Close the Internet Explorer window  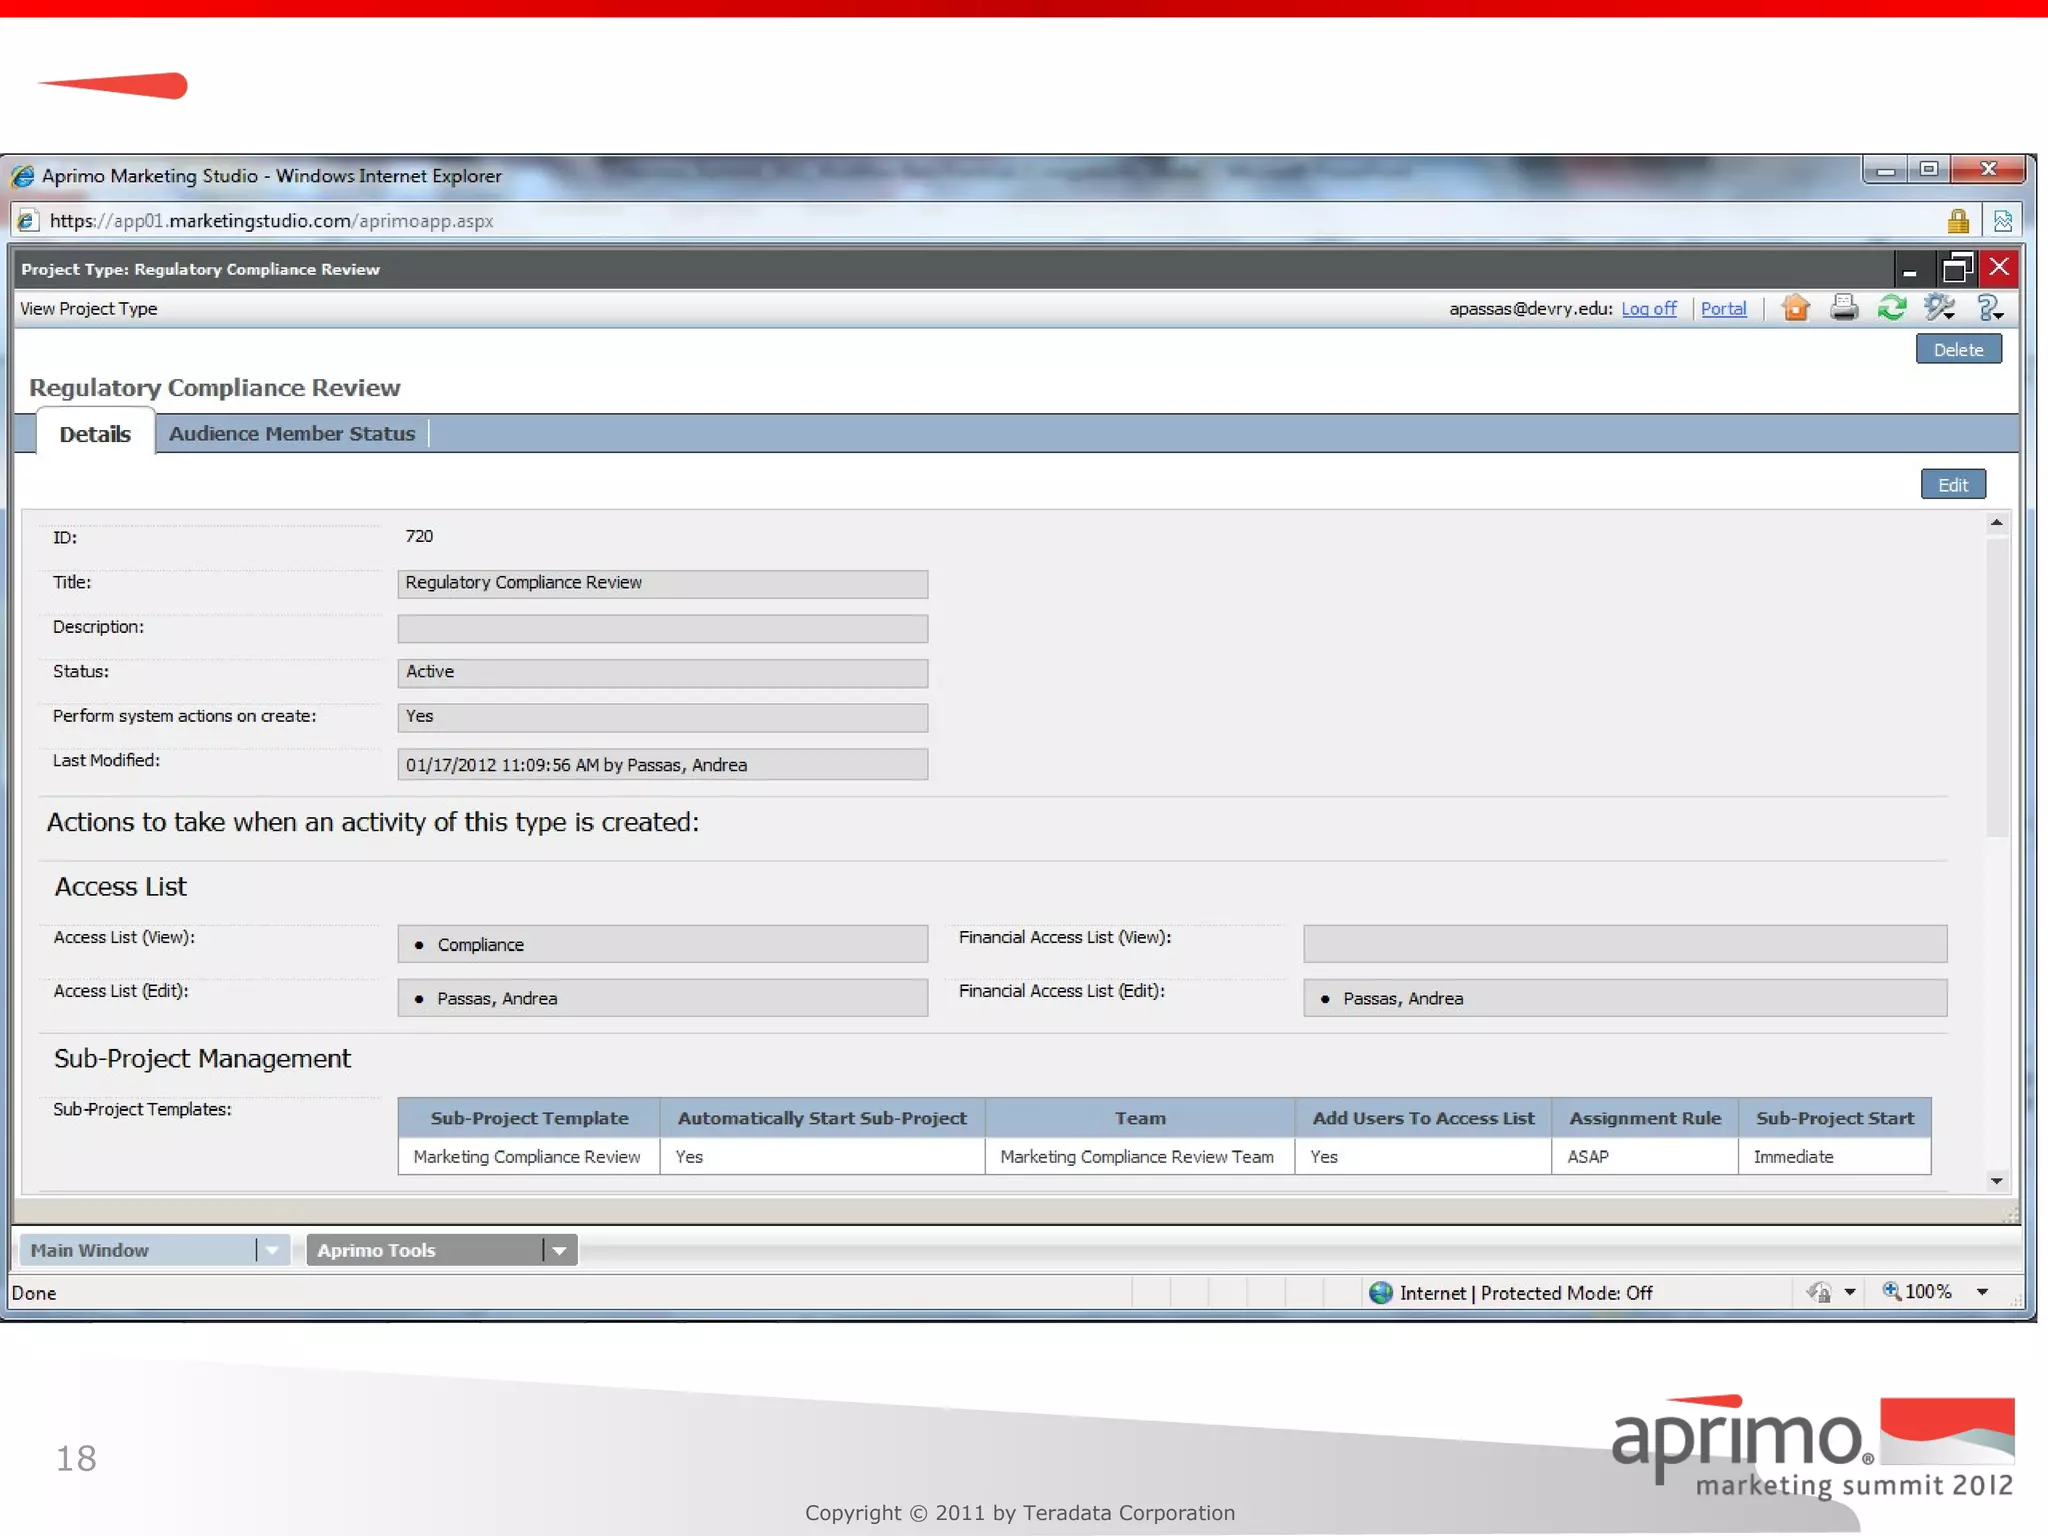[x=1989, y=170]
